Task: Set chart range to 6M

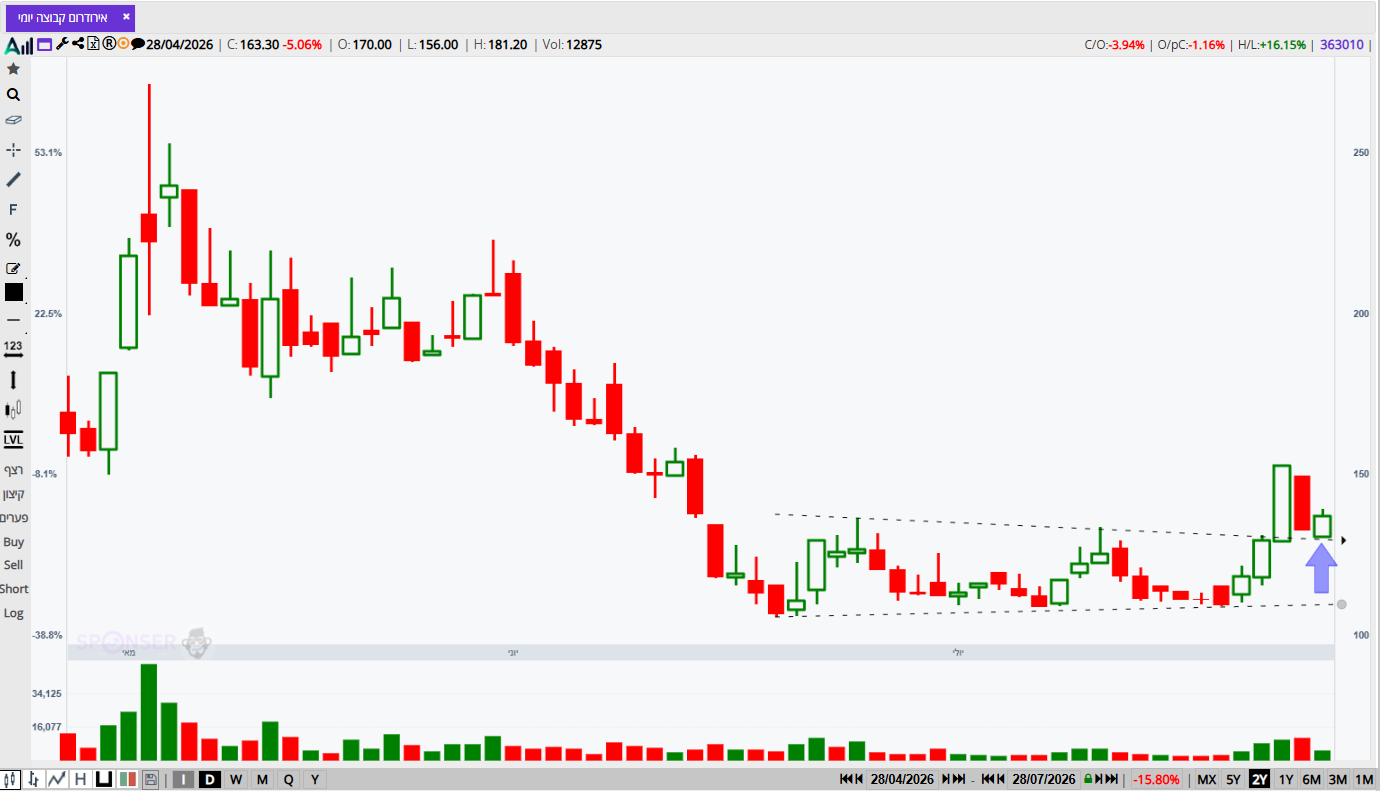Action: [1312, 779]
